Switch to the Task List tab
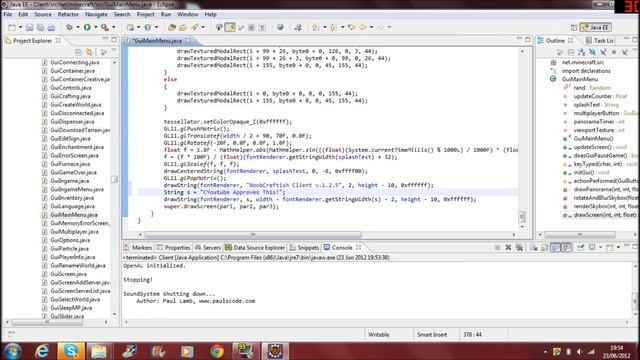The height and width of the screenshot is (360, 640). tap(600, 40)
